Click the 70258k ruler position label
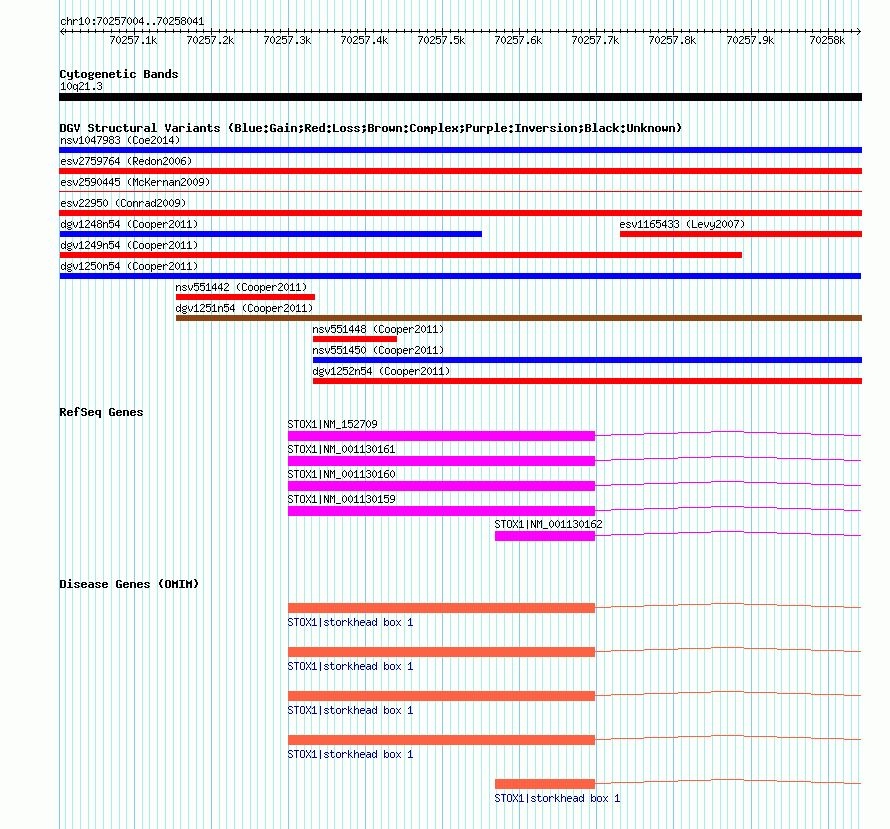Viewport: 890px width, 829px height. [x=827, y=40]
